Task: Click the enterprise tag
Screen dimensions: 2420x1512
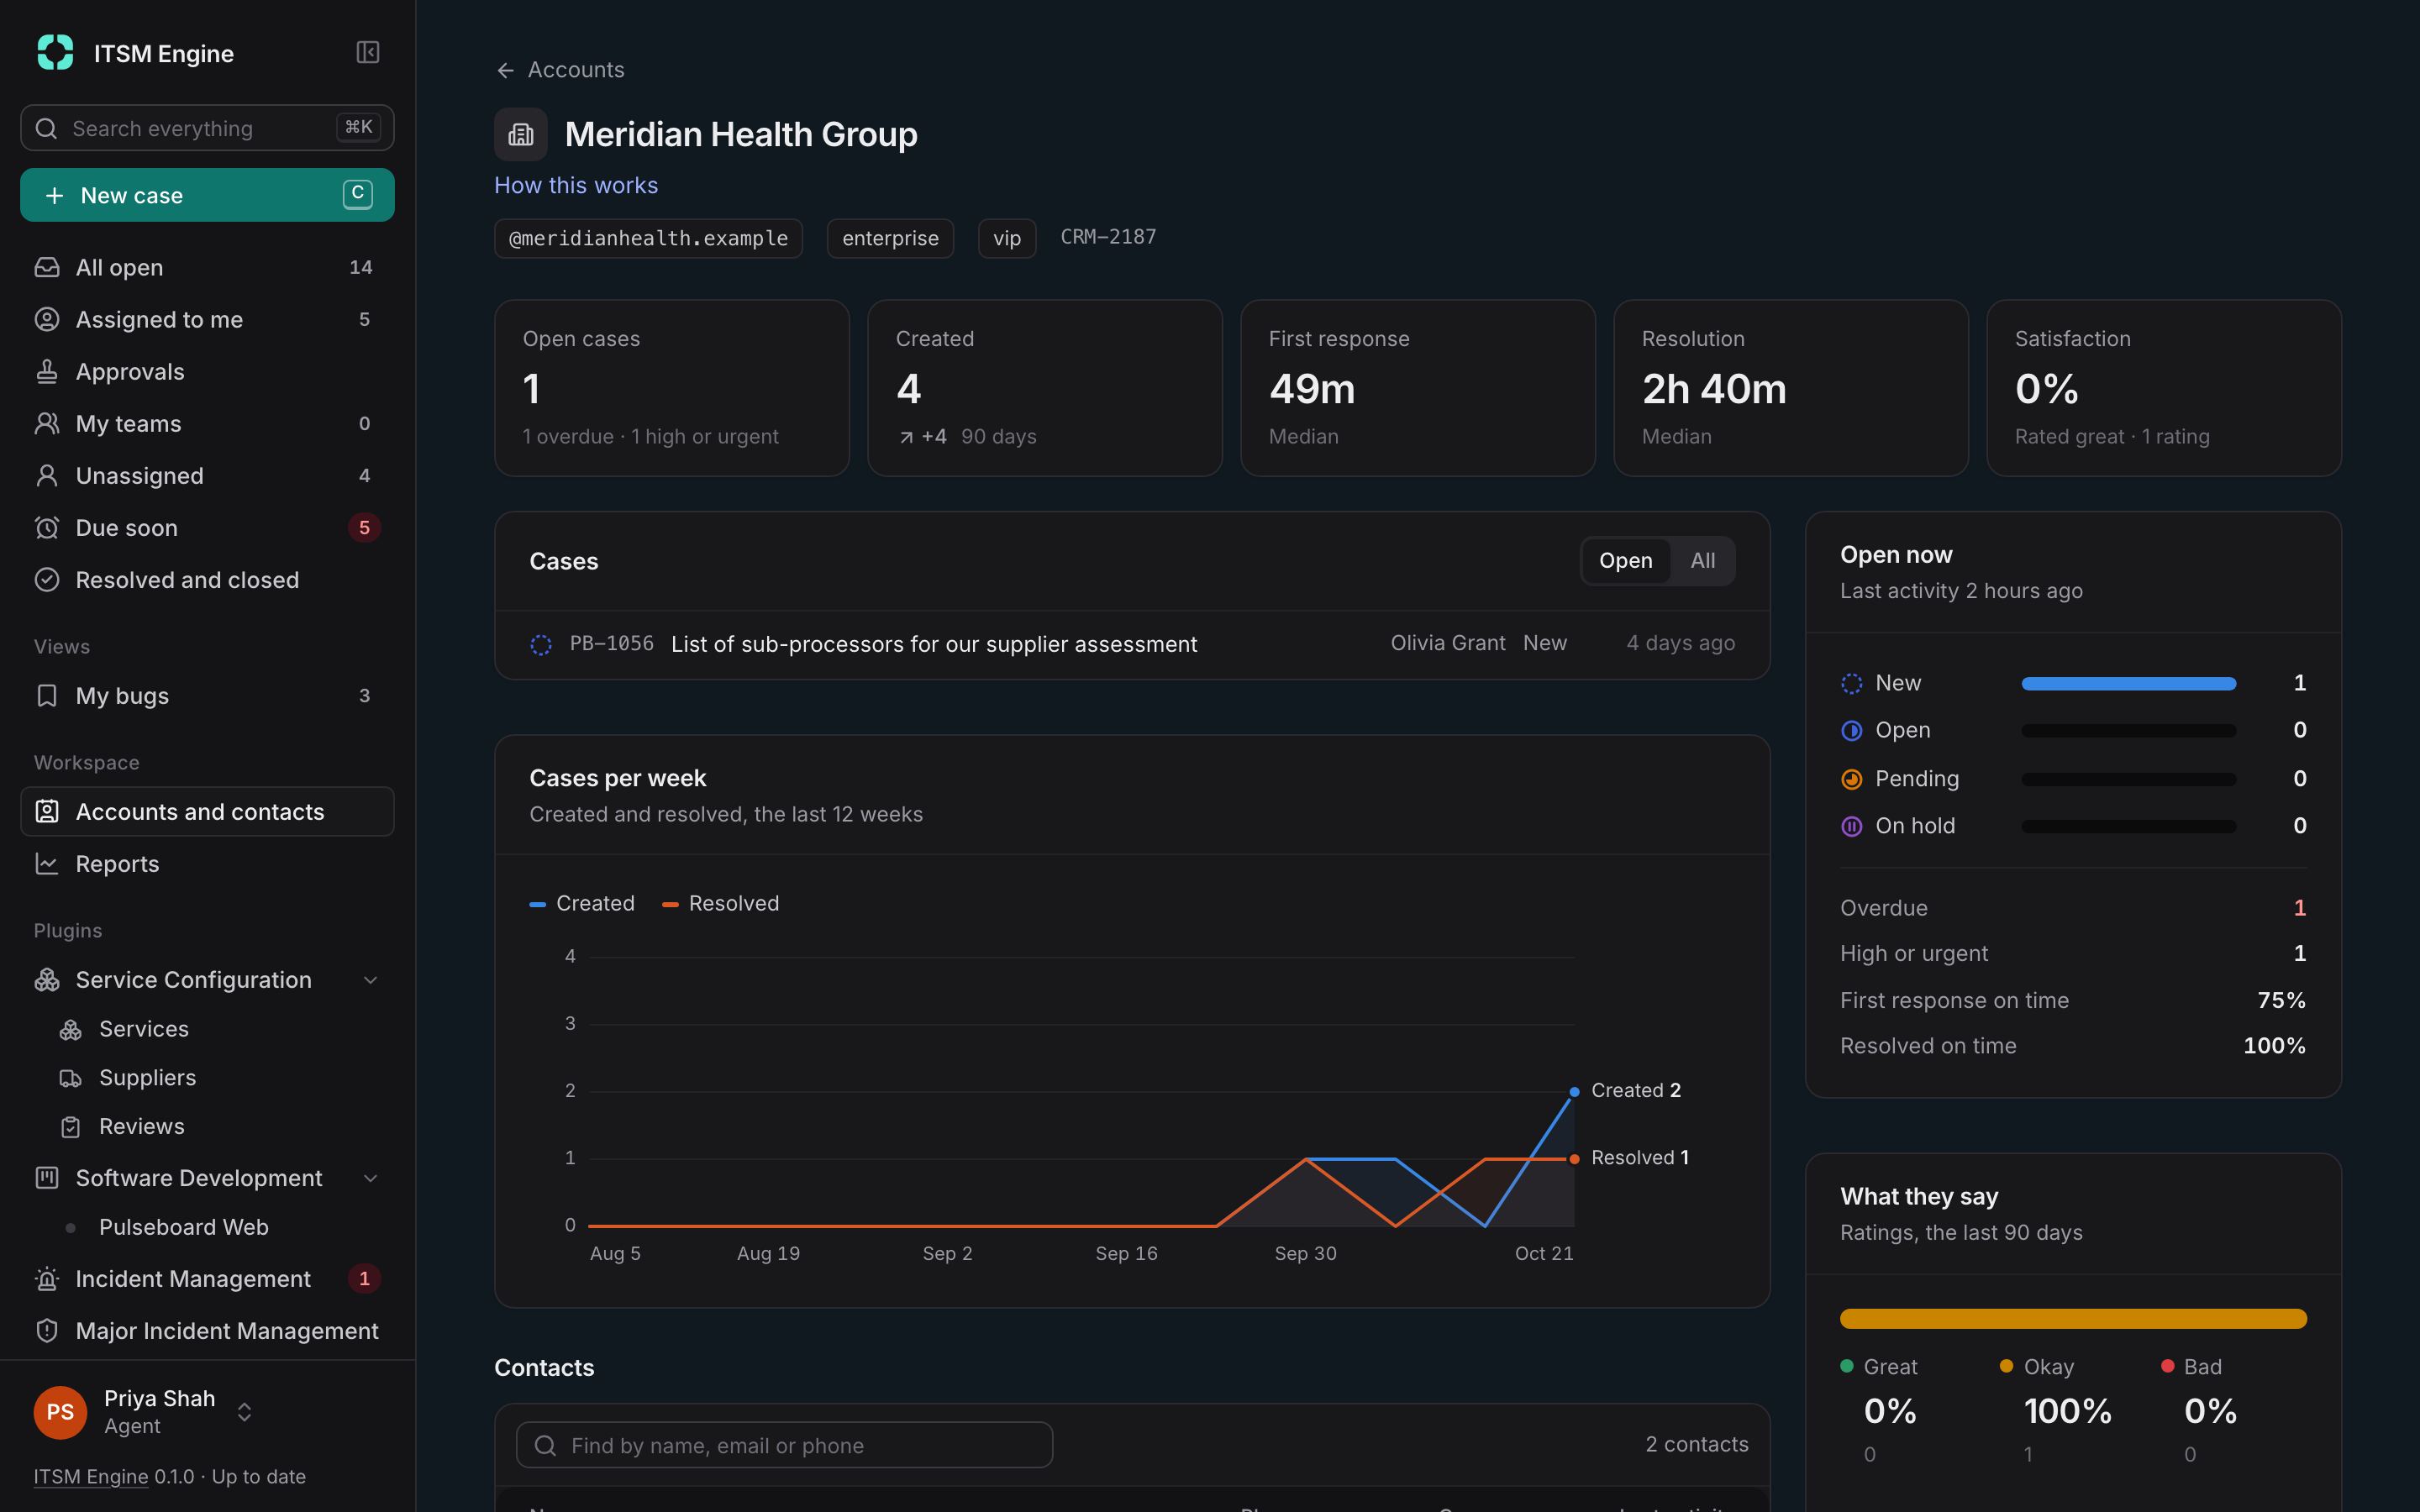Action: [x=890, y=238]
